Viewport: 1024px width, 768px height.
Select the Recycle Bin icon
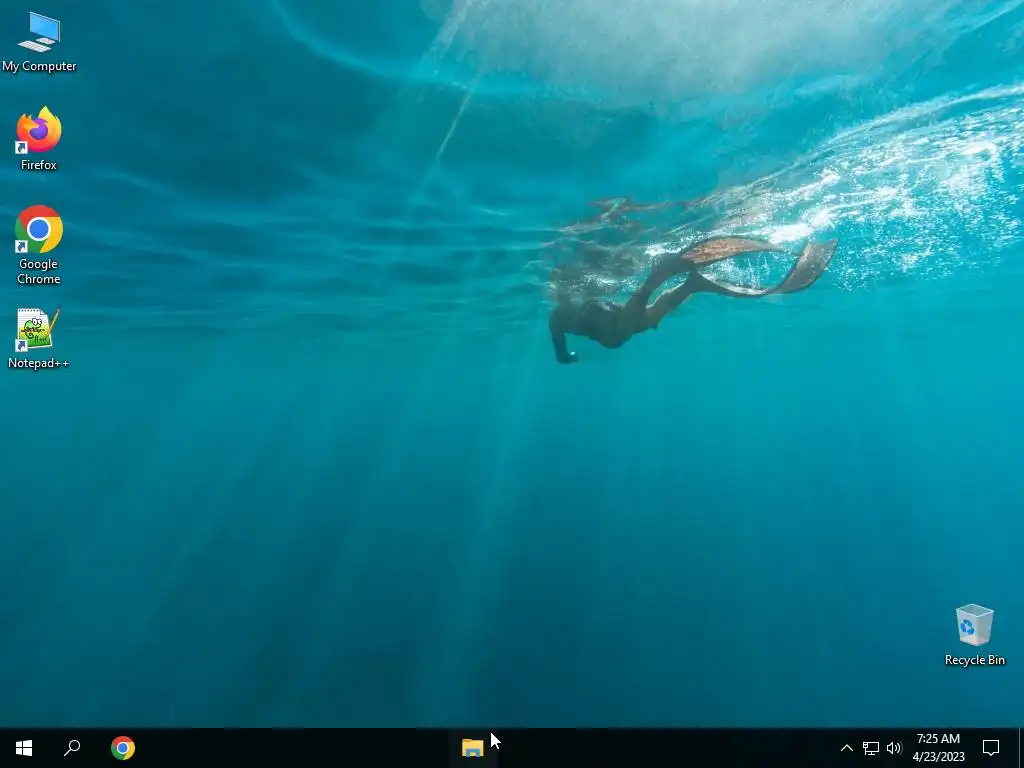(974, 635)
